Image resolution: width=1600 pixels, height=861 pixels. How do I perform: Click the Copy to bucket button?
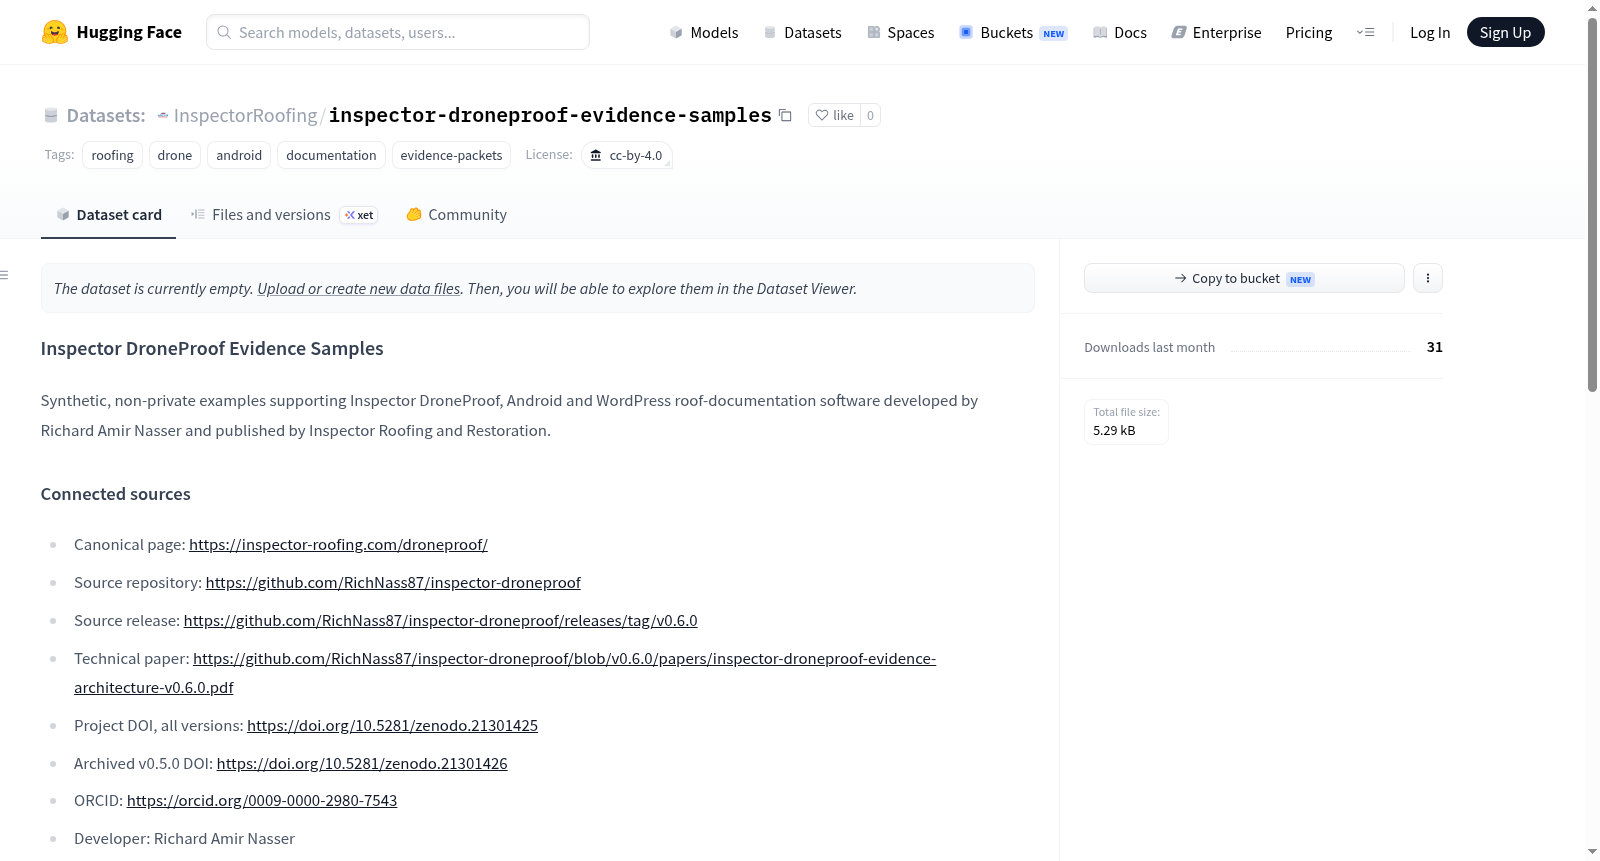(1244, 278)
